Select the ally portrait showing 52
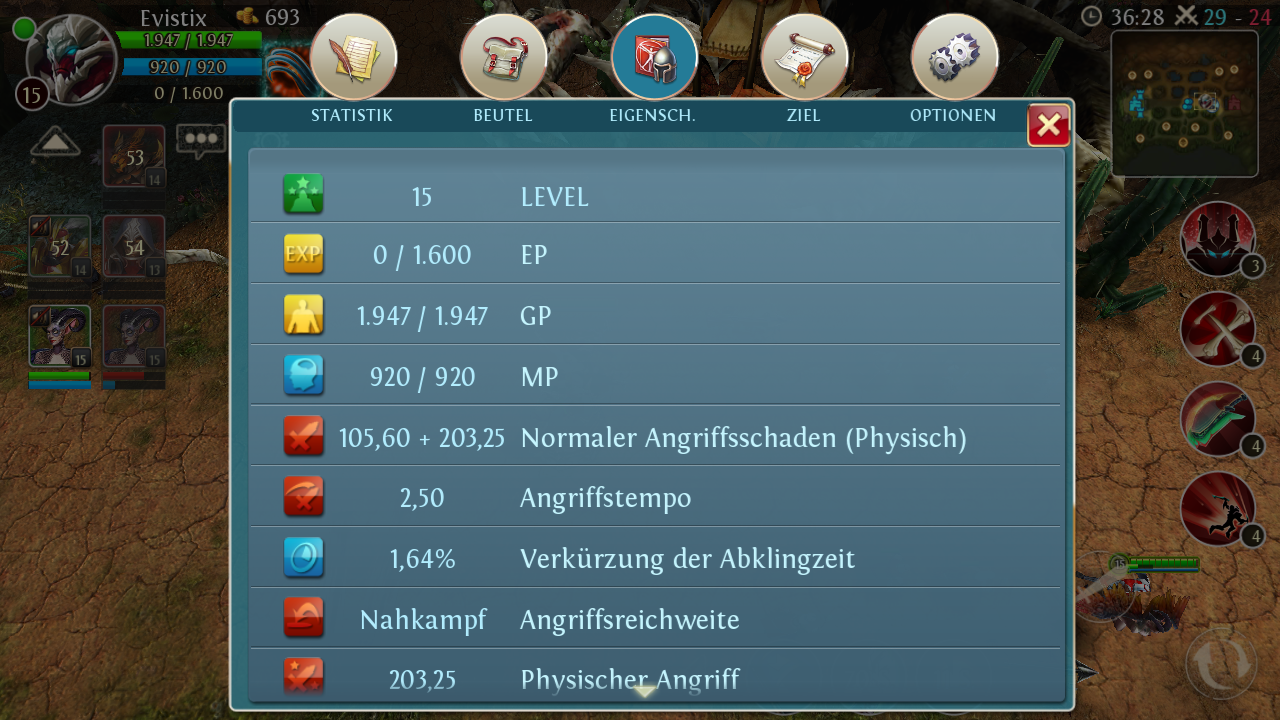 pyautogui.click(x=60, y=247)
